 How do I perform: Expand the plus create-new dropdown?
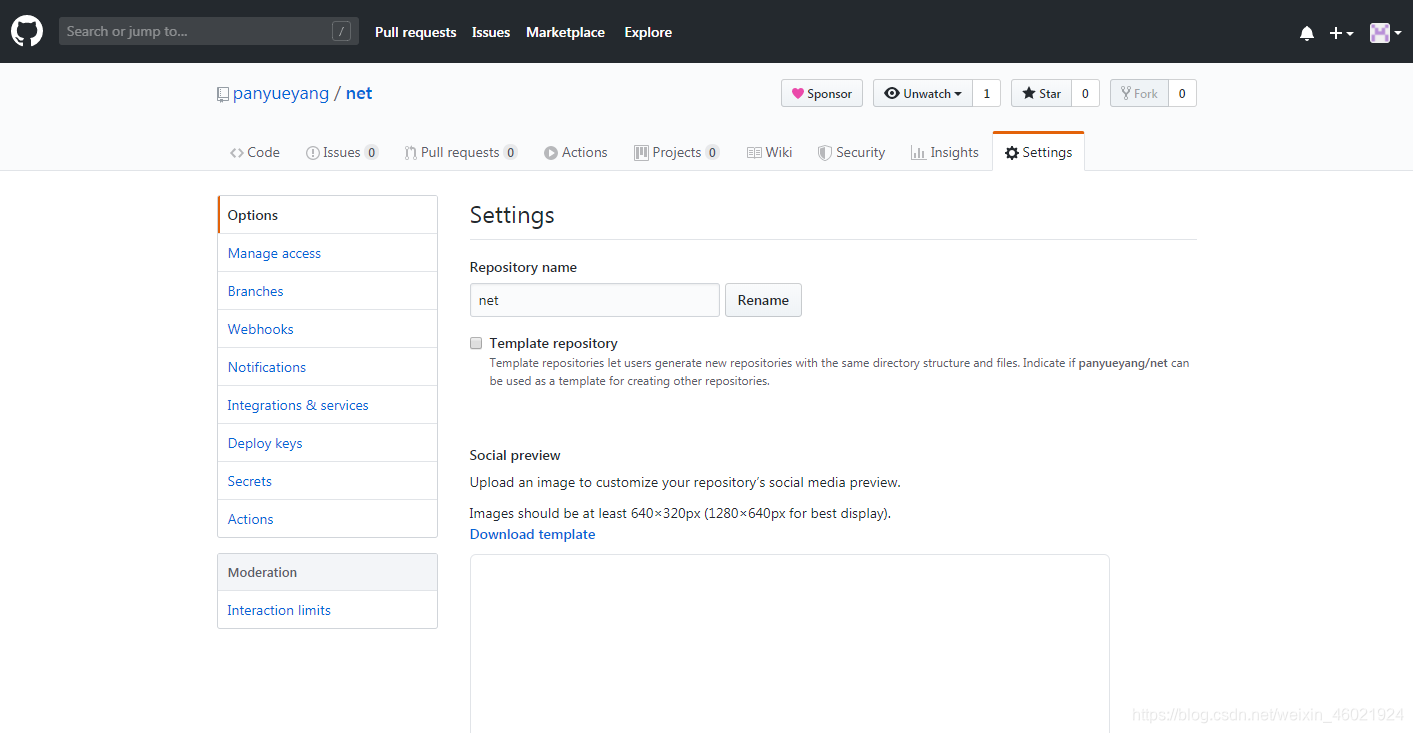[1341, 33]
